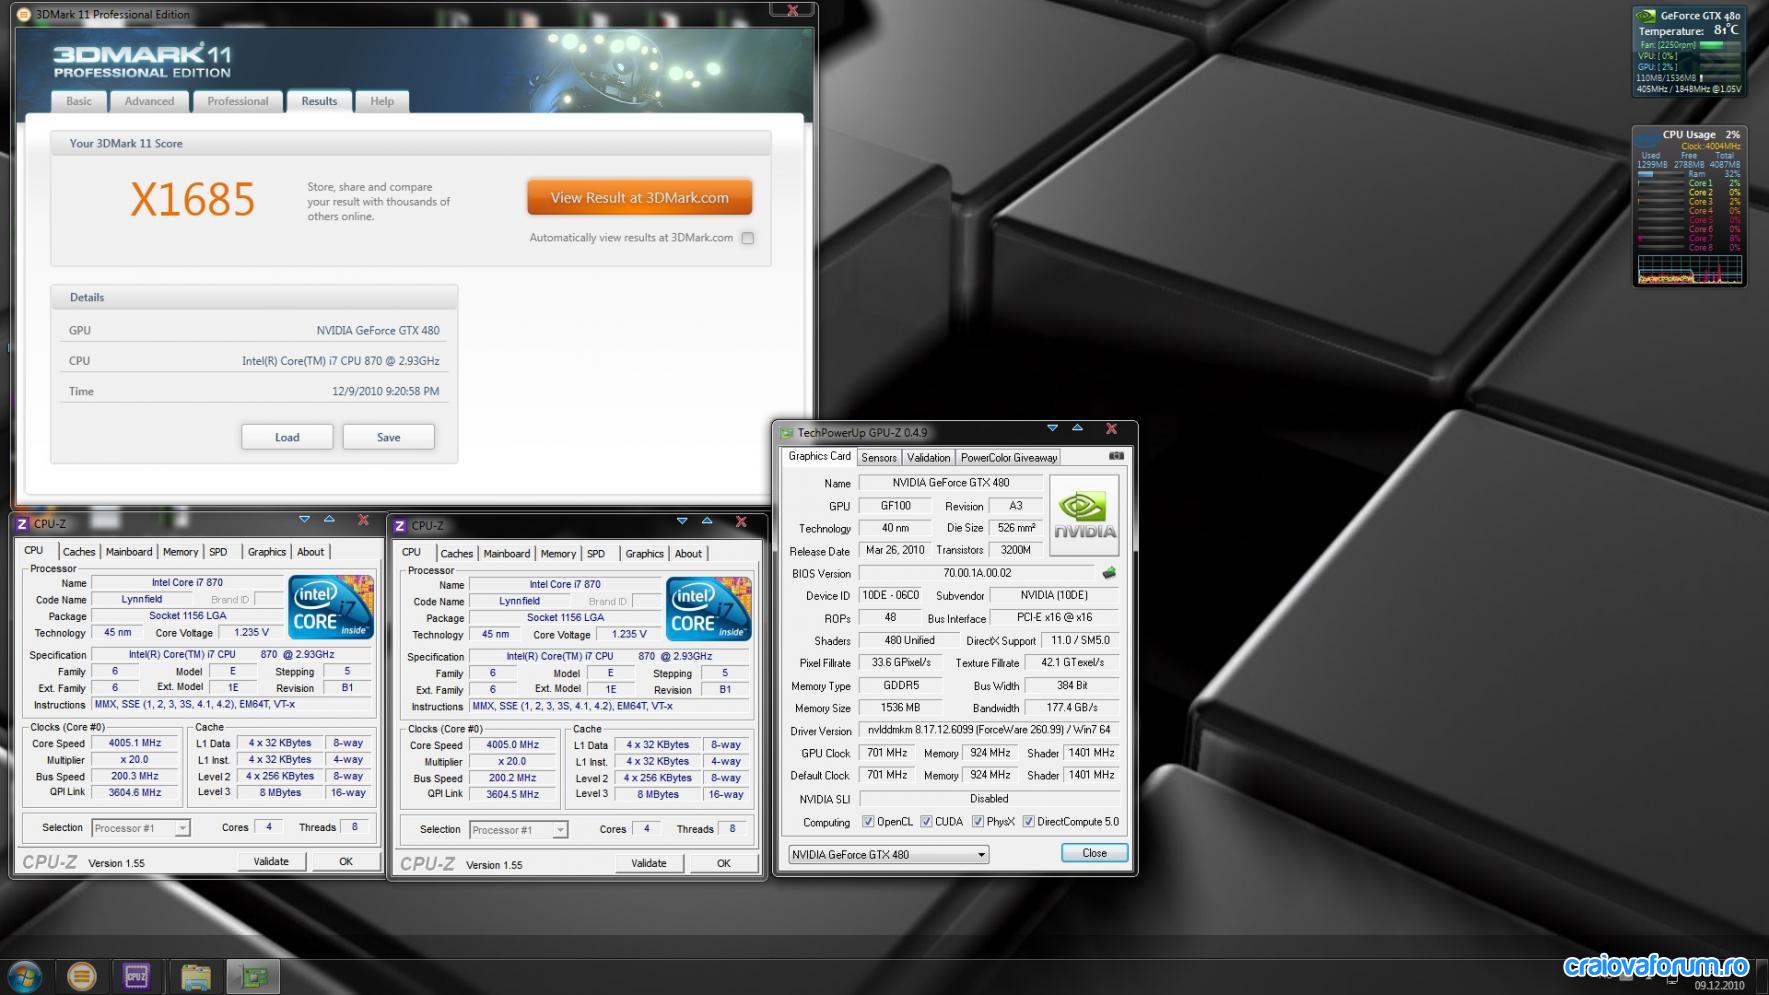Click the down arrow in the first CPU-Z title bar

click(304, 519)
